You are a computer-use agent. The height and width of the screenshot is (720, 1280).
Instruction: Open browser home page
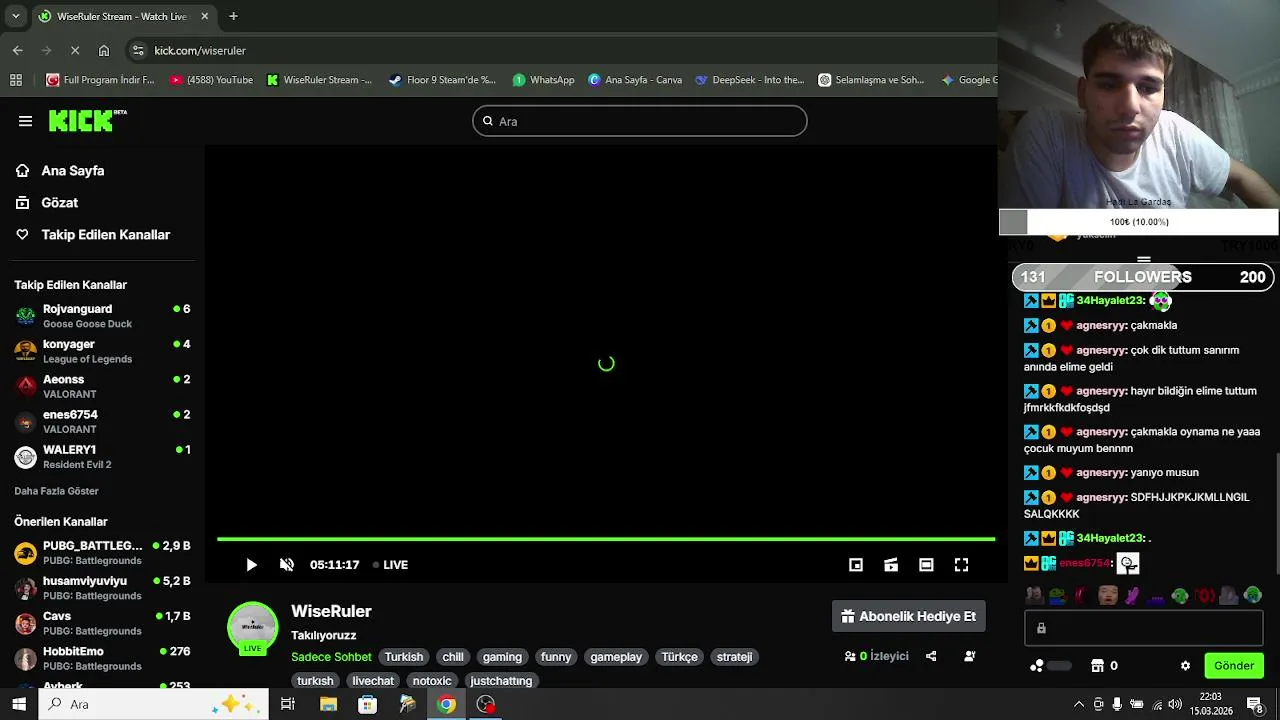(x=104, y=50)
